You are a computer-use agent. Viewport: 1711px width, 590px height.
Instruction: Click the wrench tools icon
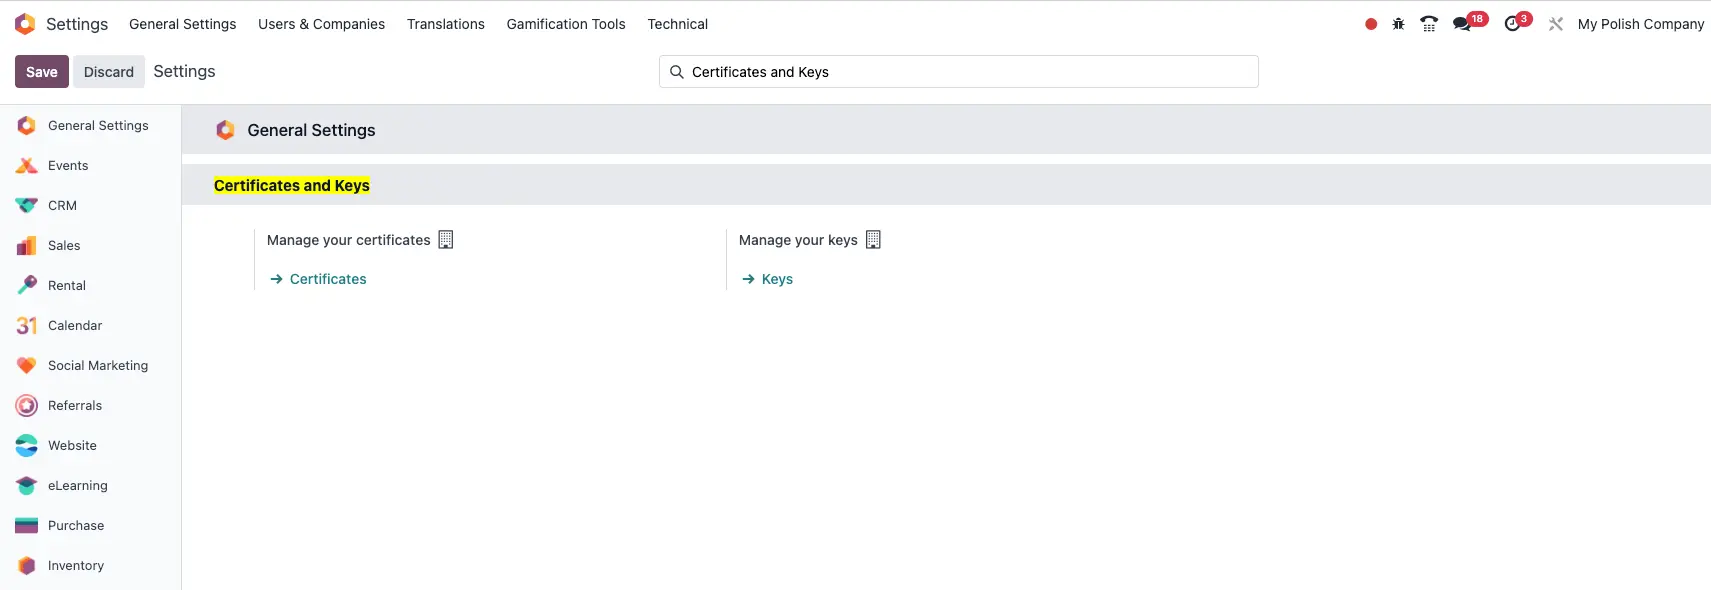pos(1556,24)
